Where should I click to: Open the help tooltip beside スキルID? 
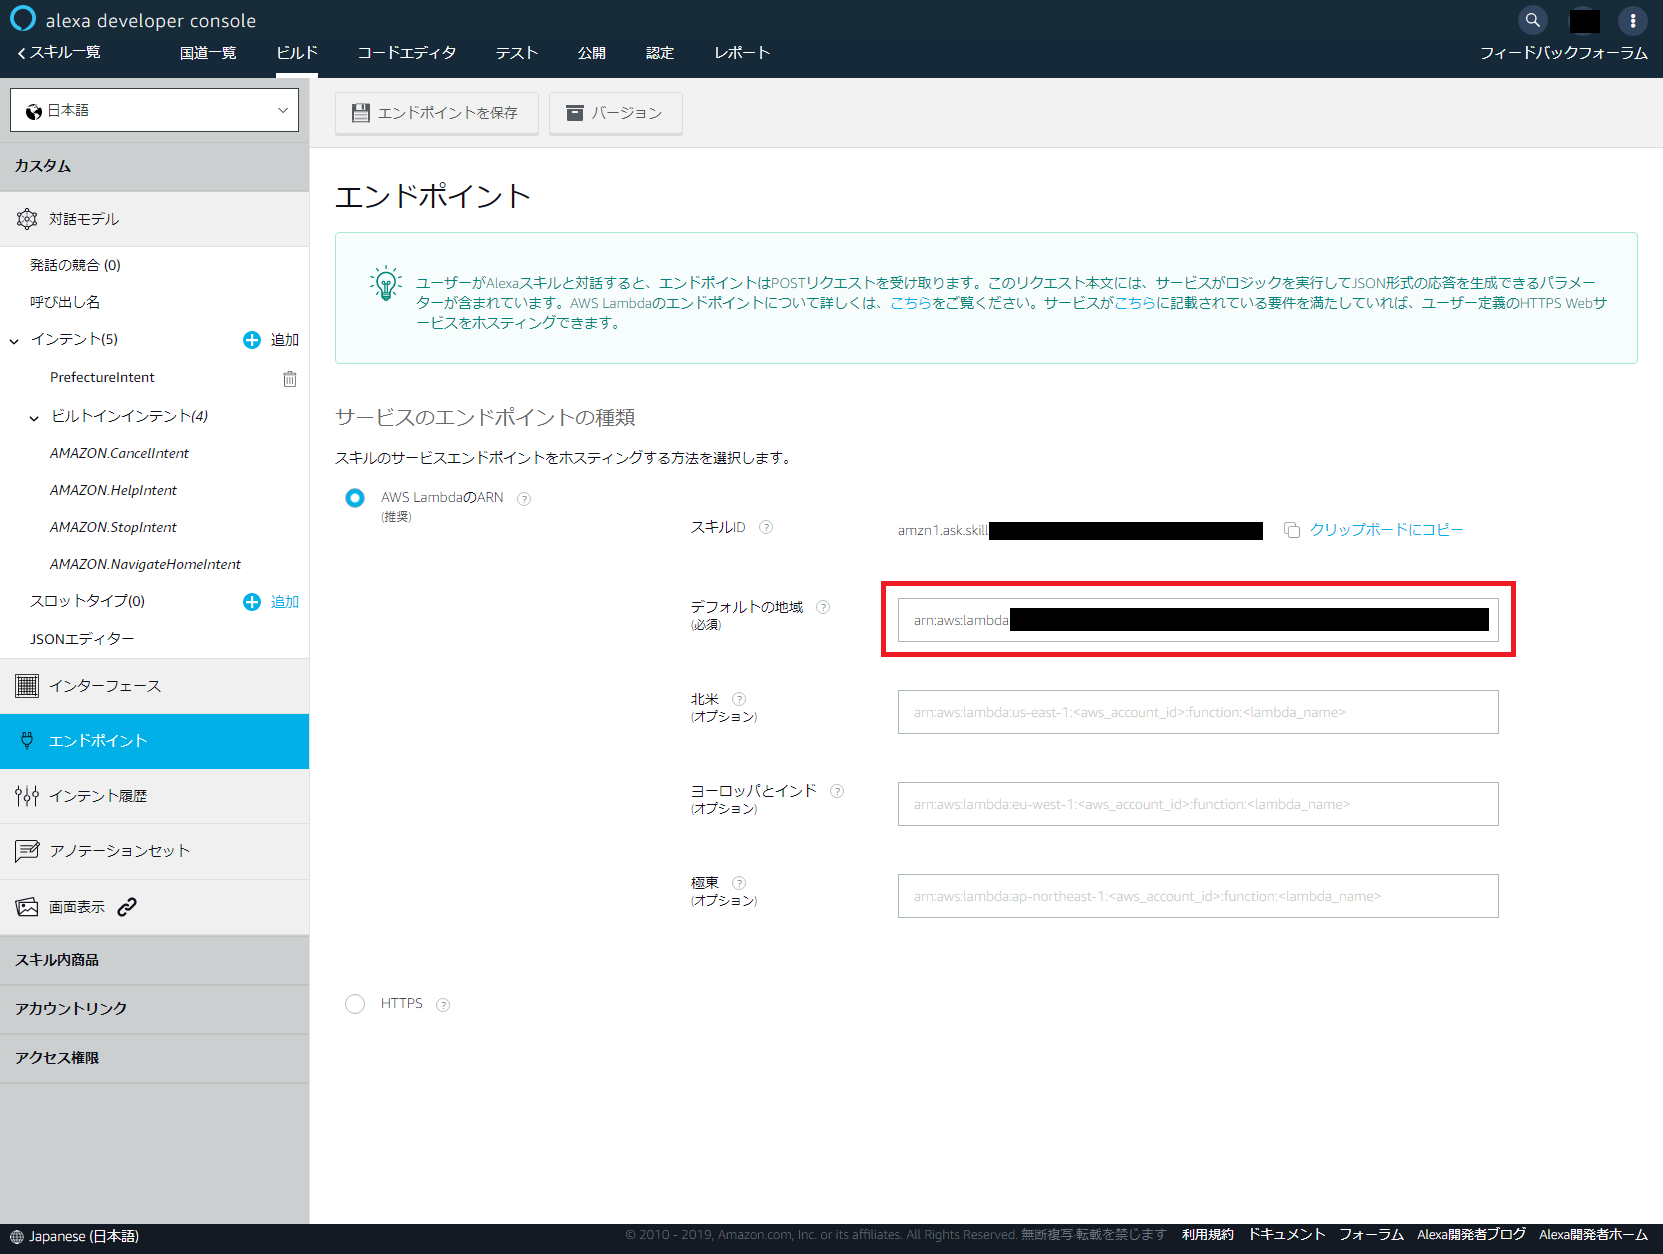[x=765, y=527]
